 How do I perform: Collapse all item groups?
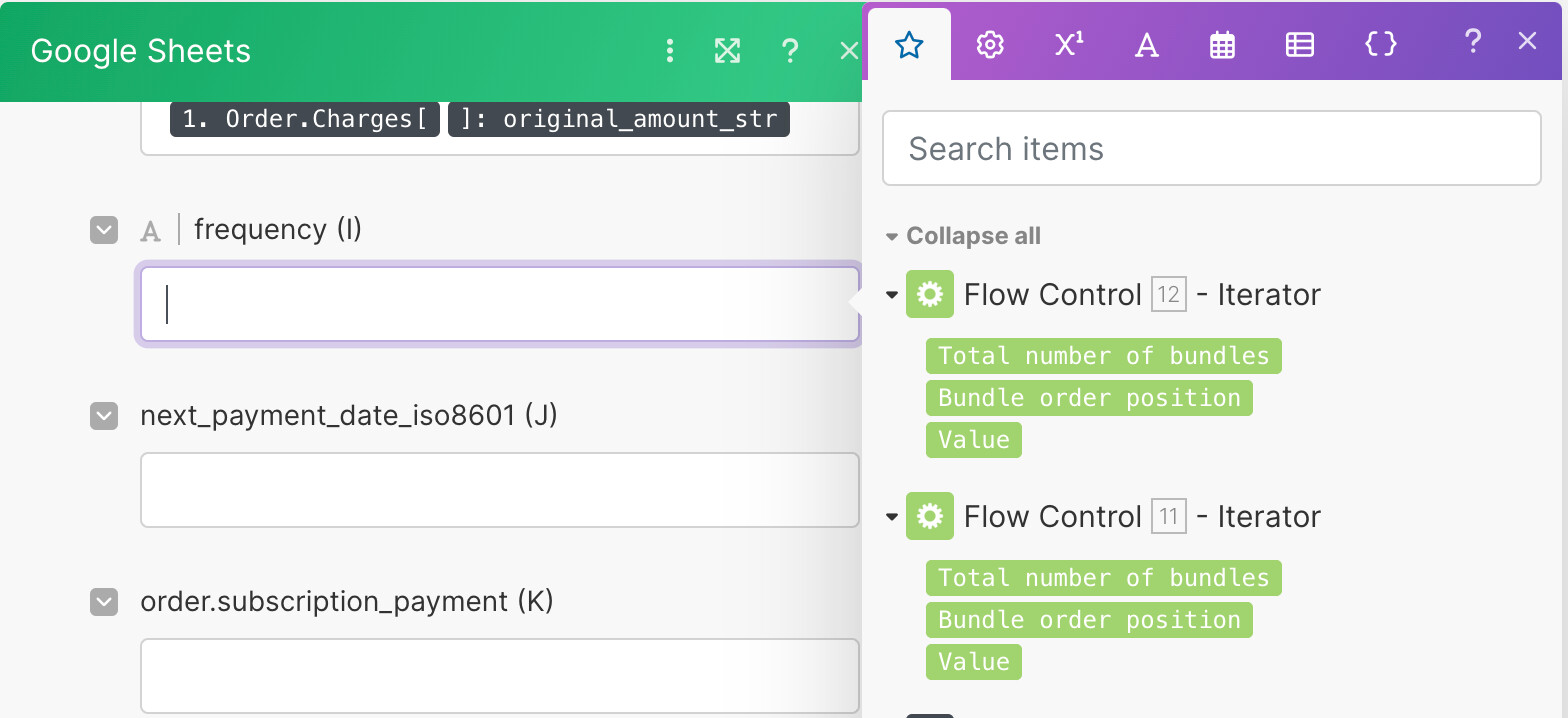(964, 236)
